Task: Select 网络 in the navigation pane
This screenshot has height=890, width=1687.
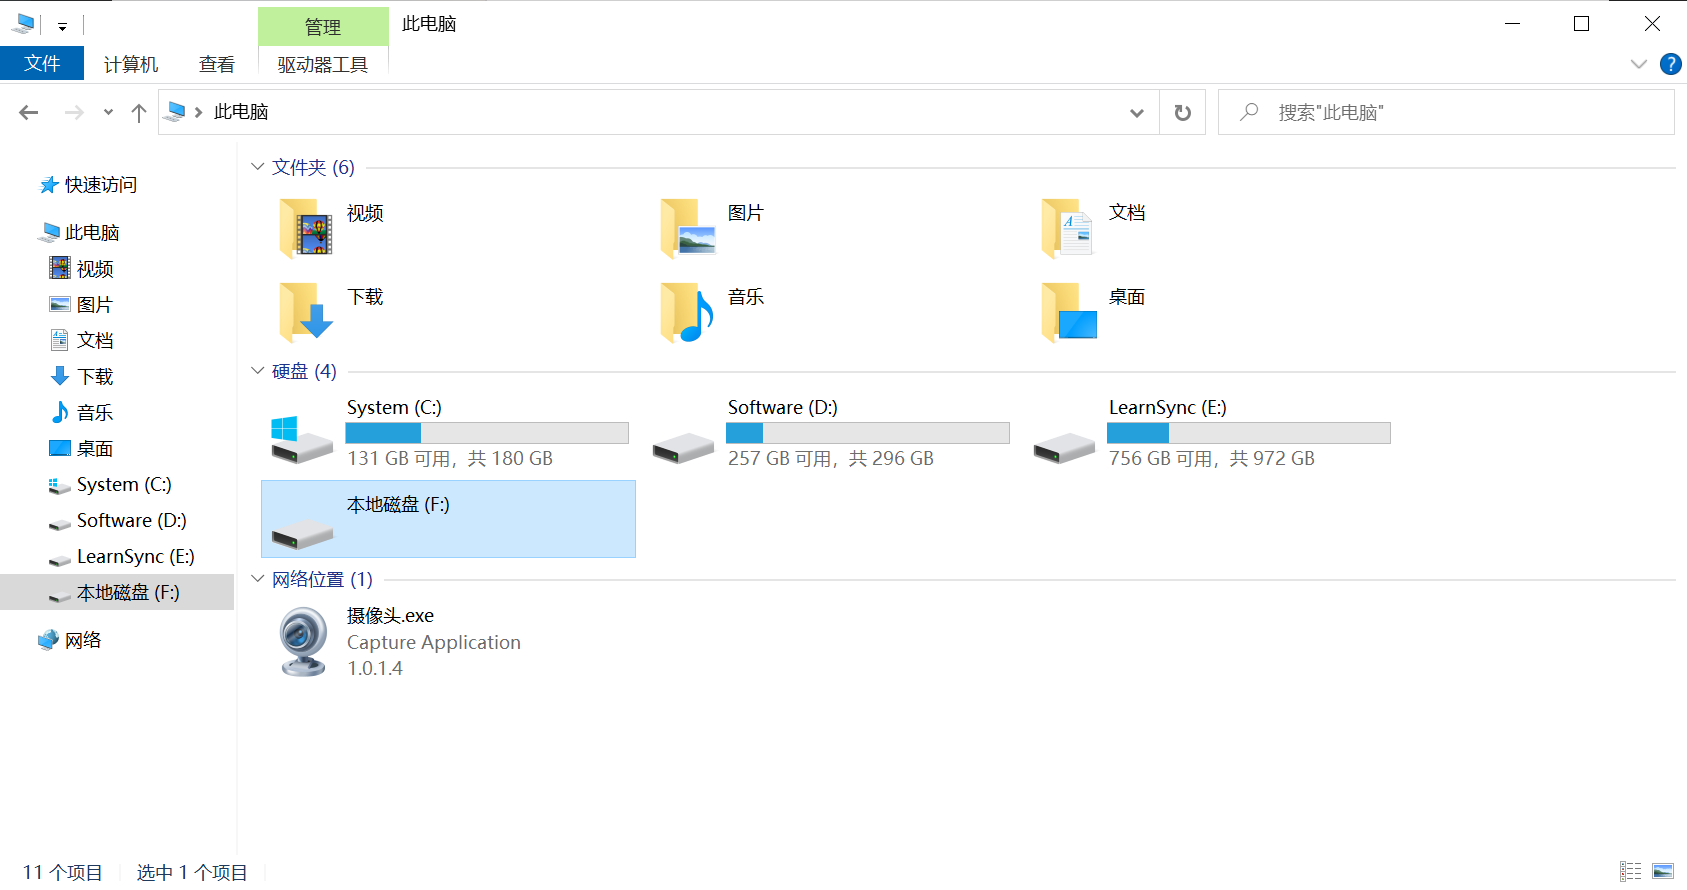Action: pyautogui.click(x=83, y=640)
